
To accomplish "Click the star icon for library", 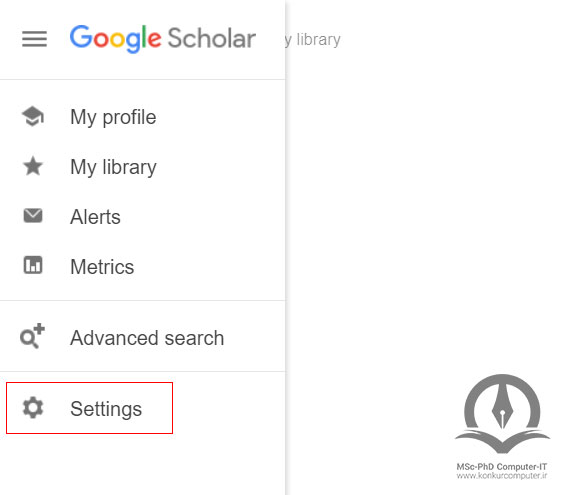I will tap(33, 166).
